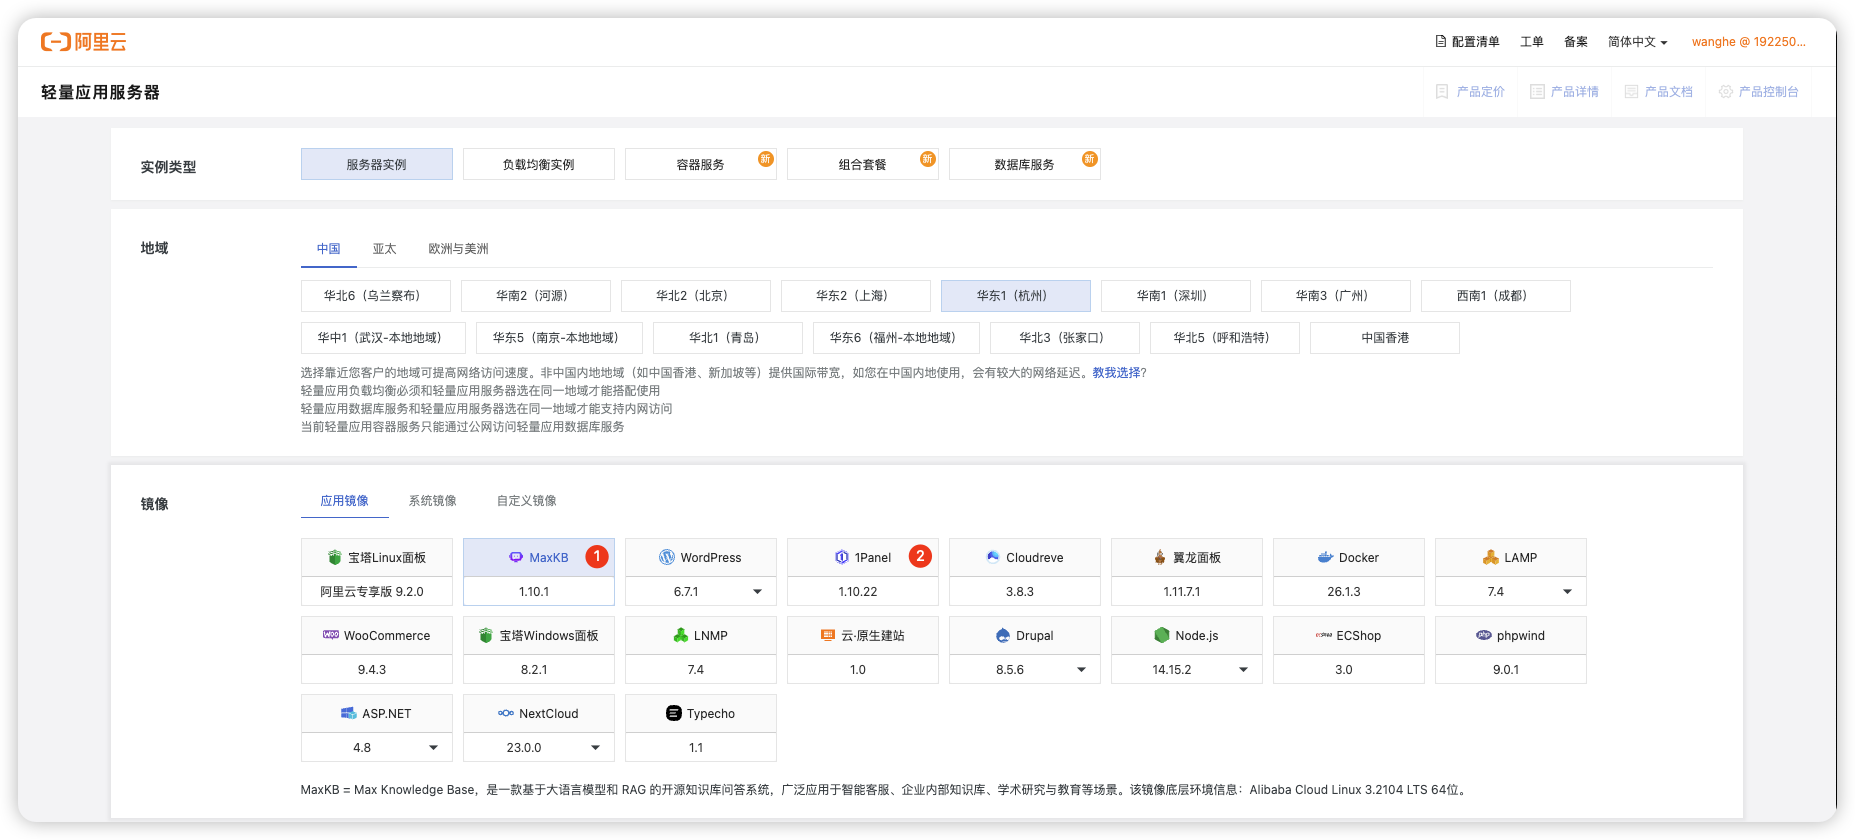Open the 教我选择 help link
1855x840 pixels.
[1116, 373]
